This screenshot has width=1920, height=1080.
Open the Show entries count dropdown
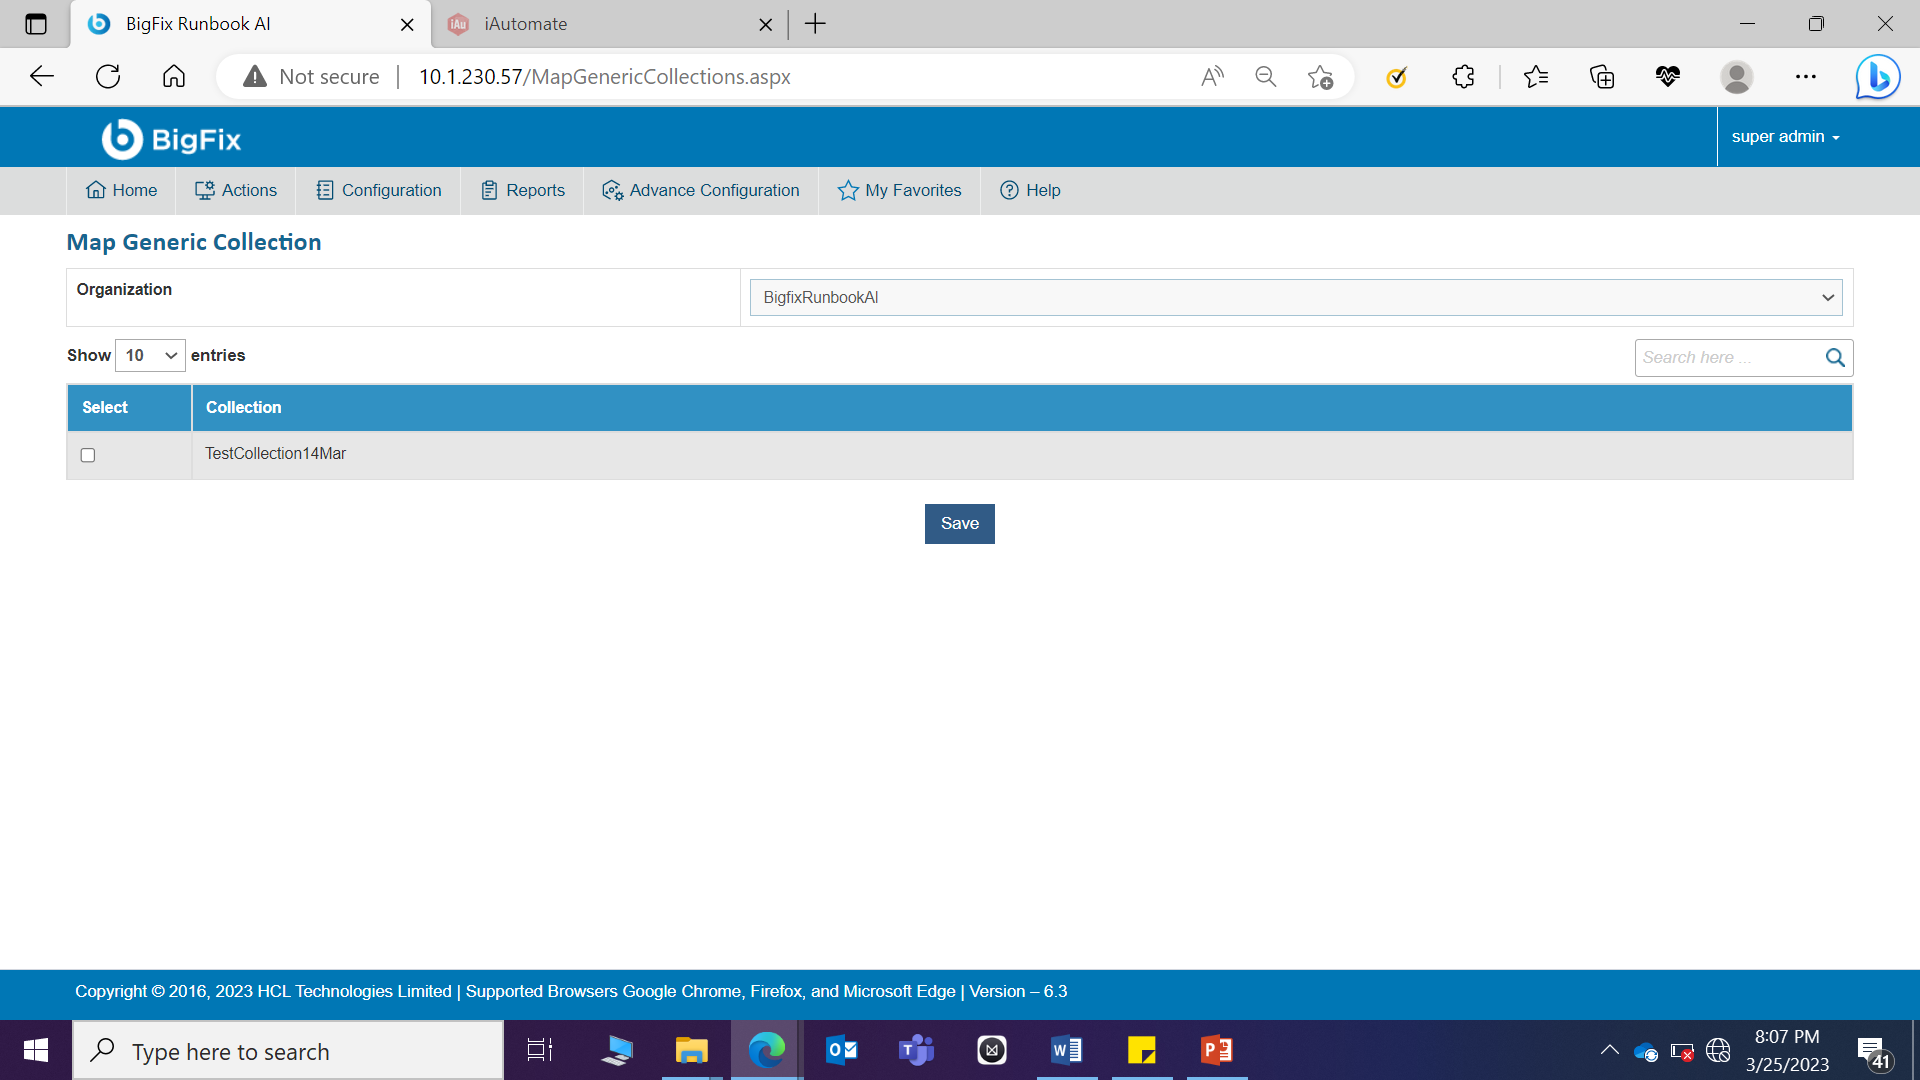(150, 356)
